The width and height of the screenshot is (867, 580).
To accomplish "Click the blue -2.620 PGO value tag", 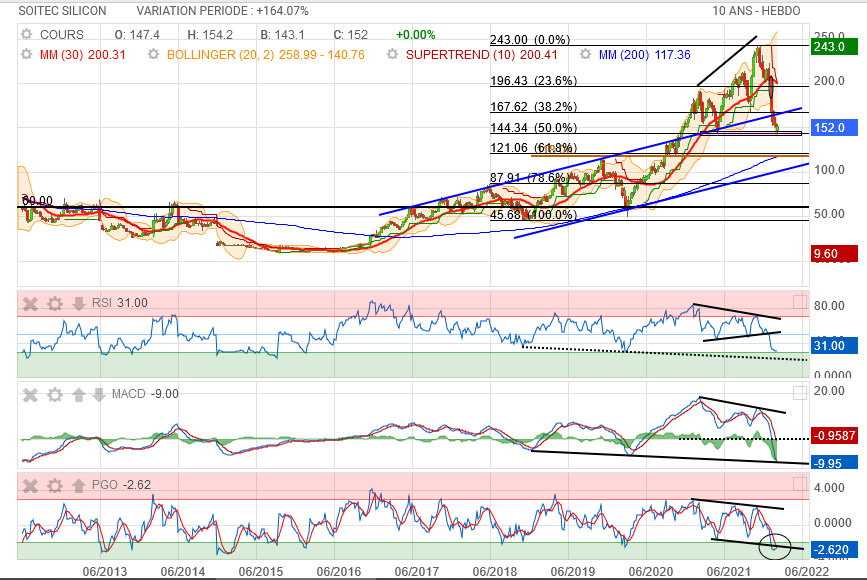I will click(x=834, y=550).
